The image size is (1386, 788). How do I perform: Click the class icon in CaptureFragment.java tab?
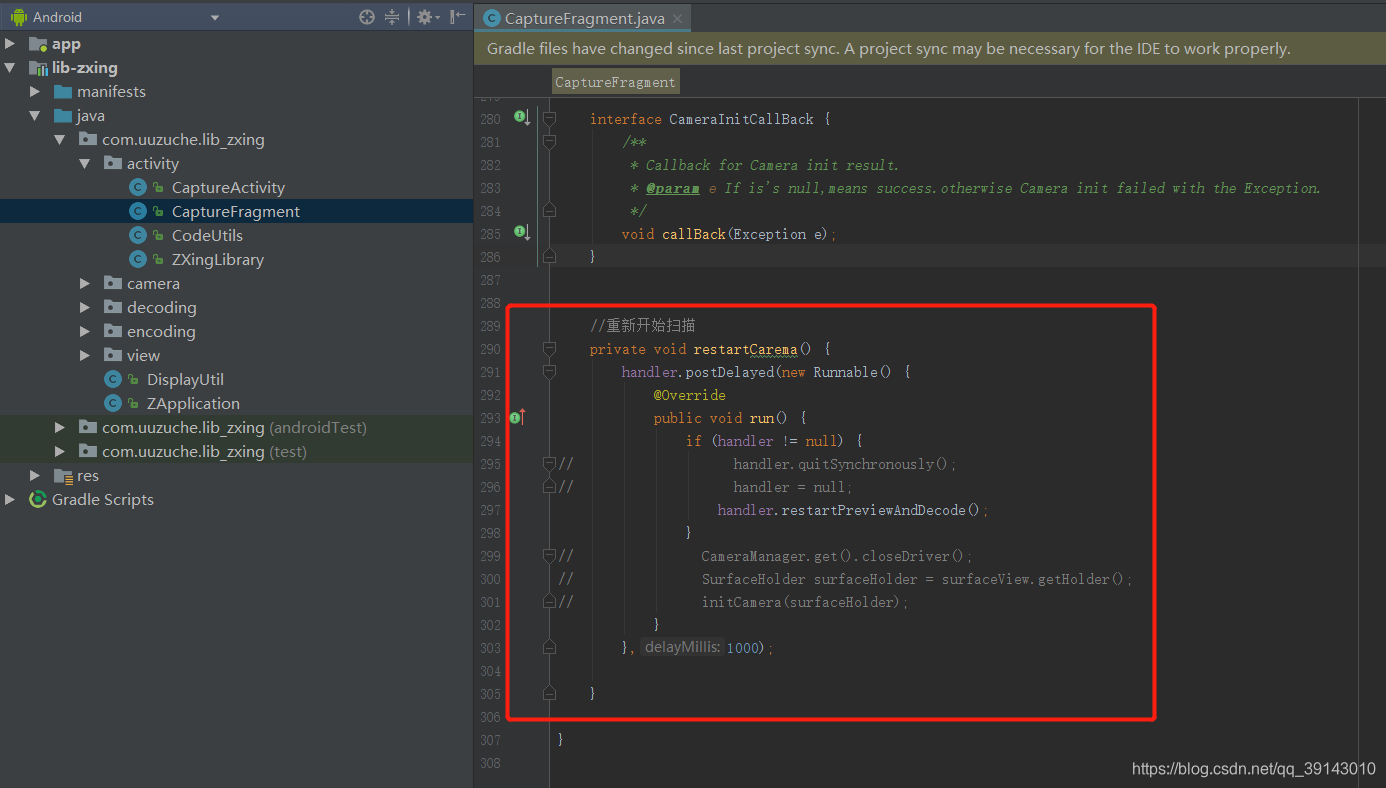click(491, 18)
